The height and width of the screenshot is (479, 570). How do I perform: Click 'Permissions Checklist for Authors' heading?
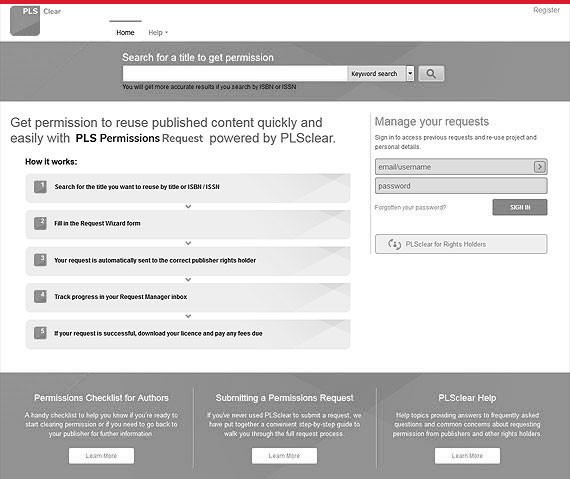[101, 398]
